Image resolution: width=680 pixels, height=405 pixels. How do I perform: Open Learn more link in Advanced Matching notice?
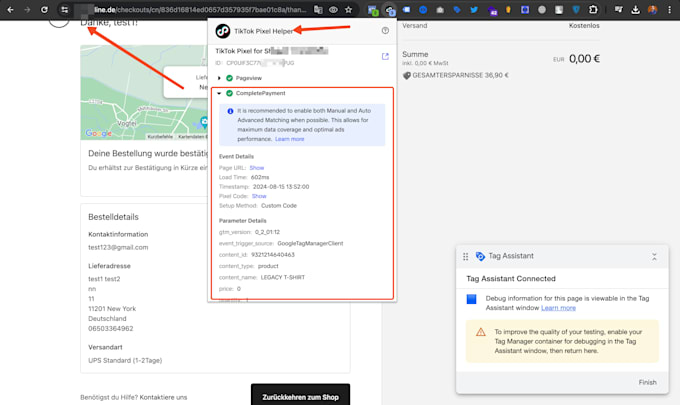point(289,139)
